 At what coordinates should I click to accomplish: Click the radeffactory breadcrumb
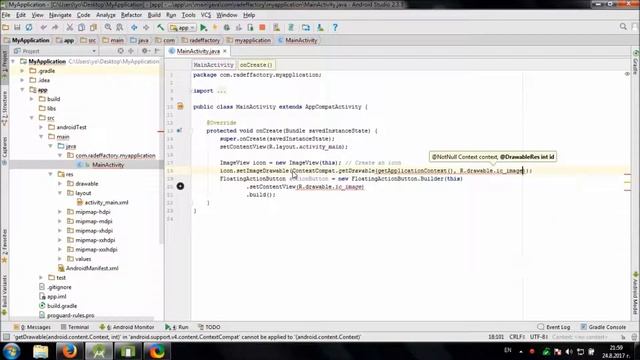click(x=201, y=40)
